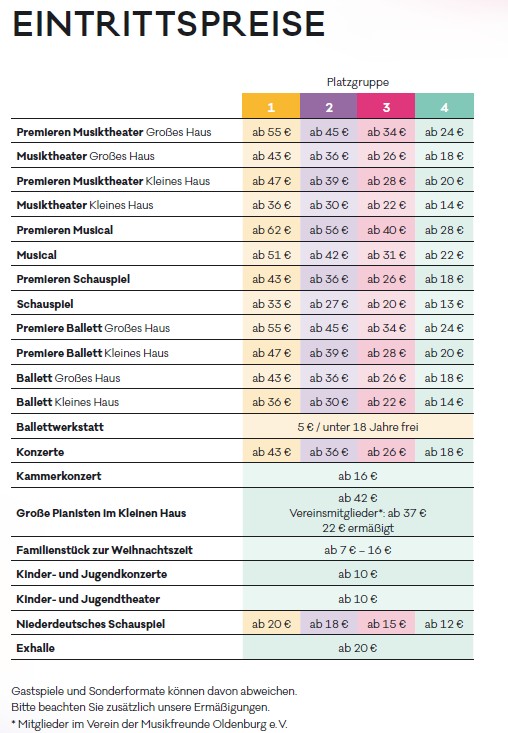The width and height of the screenshot is (508, 733).
Task: Select the Große Pianisten im Kleinen Haus label
Action: pyautogui.click(x=101, y=513)
